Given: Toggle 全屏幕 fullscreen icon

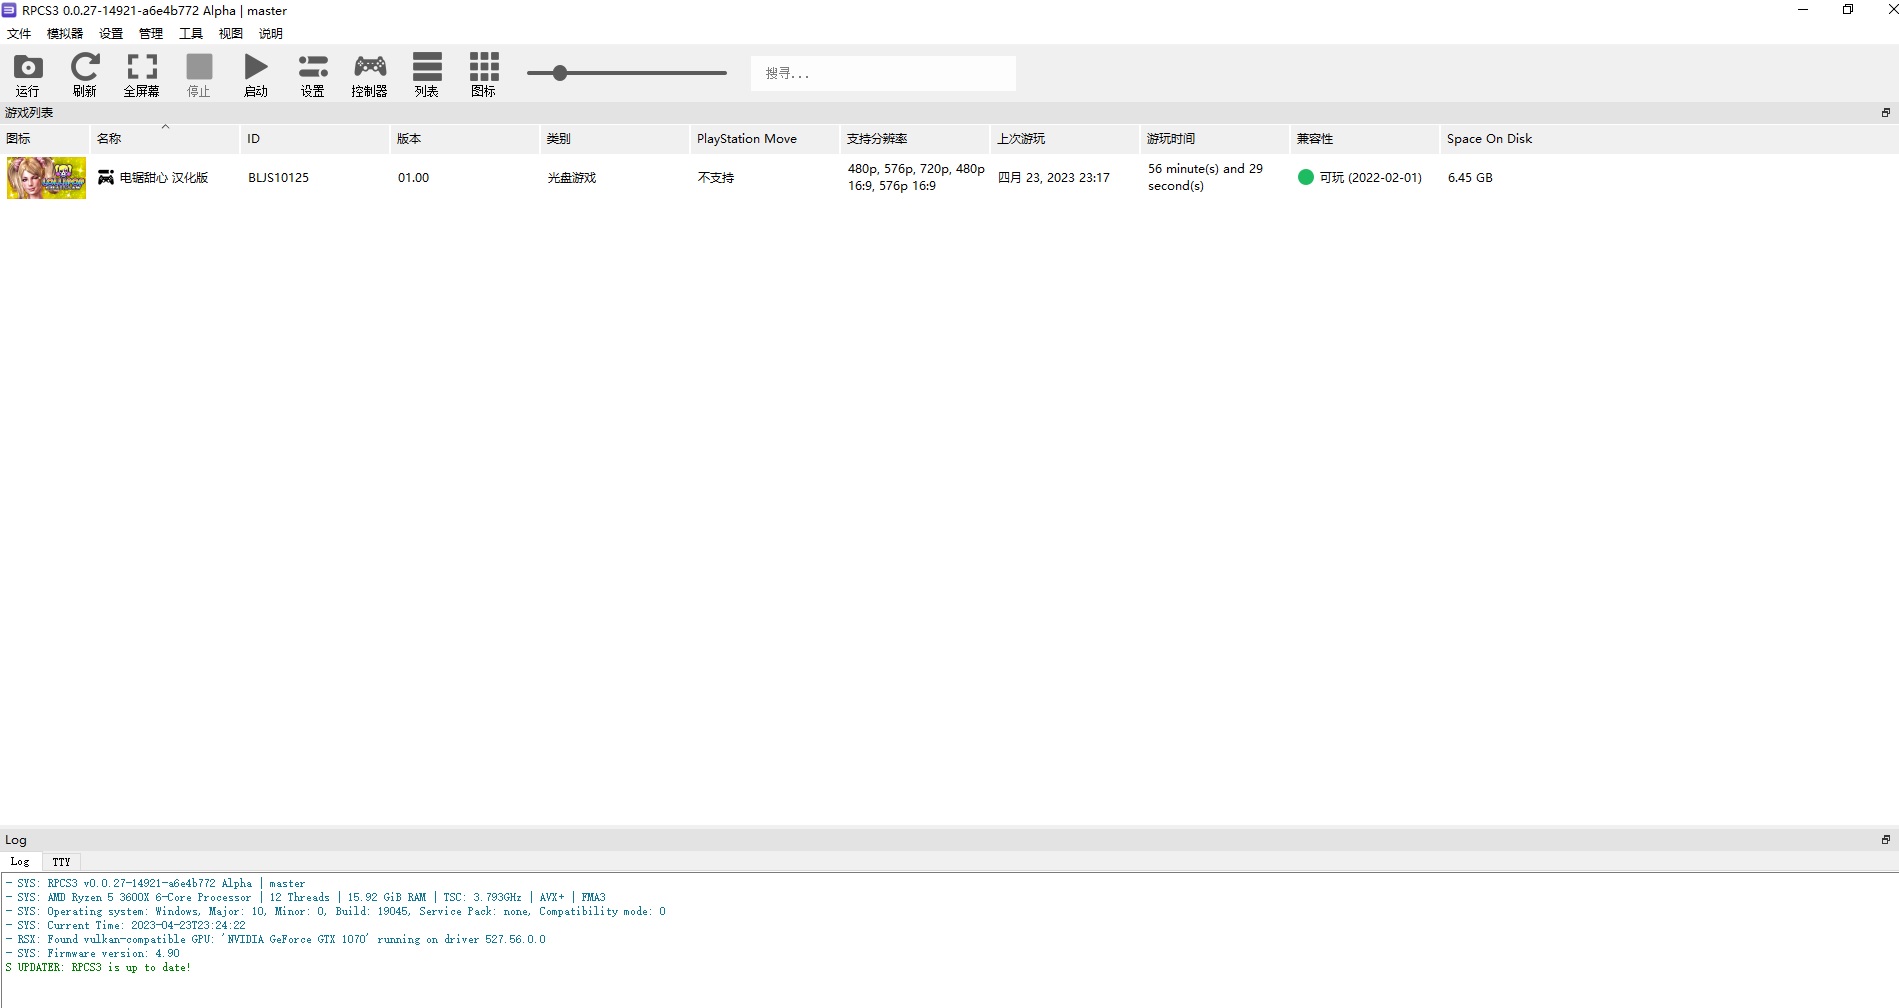Looking at the screenshot, I should pos(142,68).
